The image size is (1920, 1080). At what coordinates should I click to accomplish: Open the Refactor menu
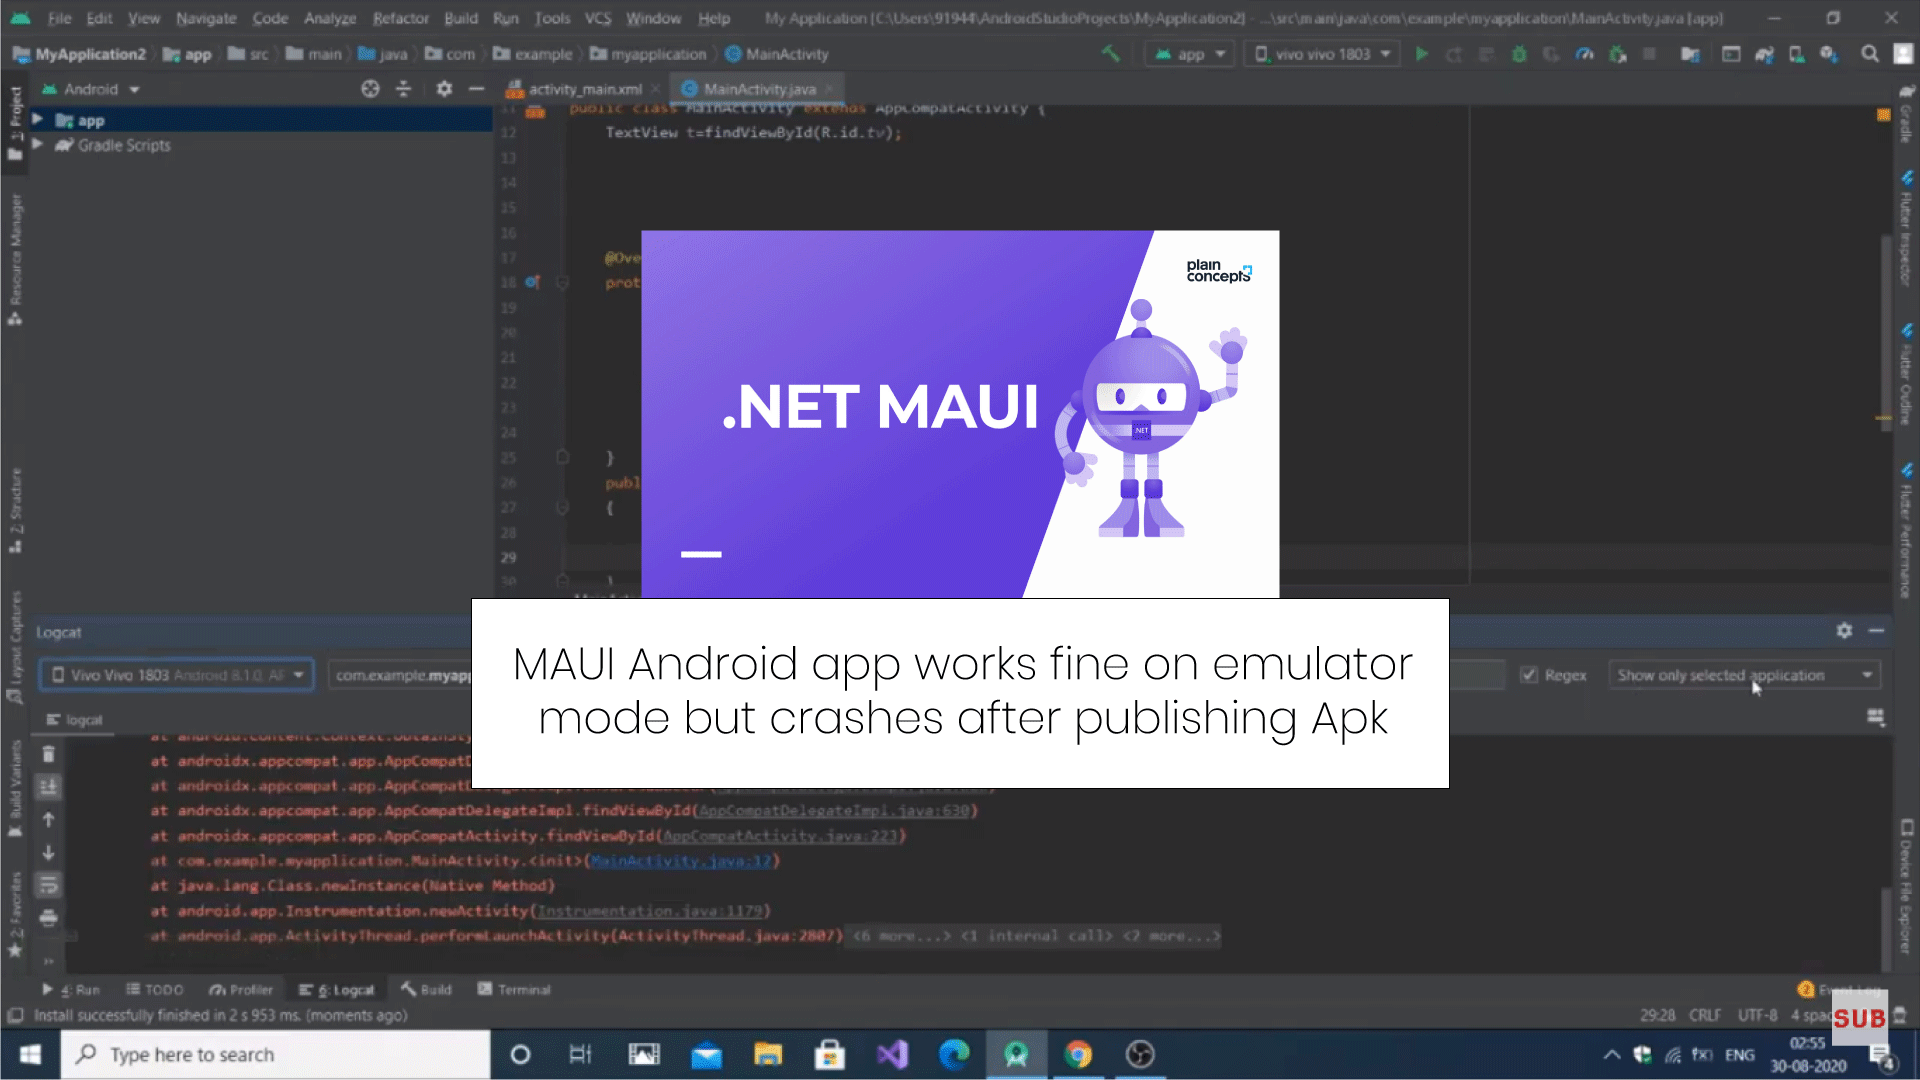[400, 18]
